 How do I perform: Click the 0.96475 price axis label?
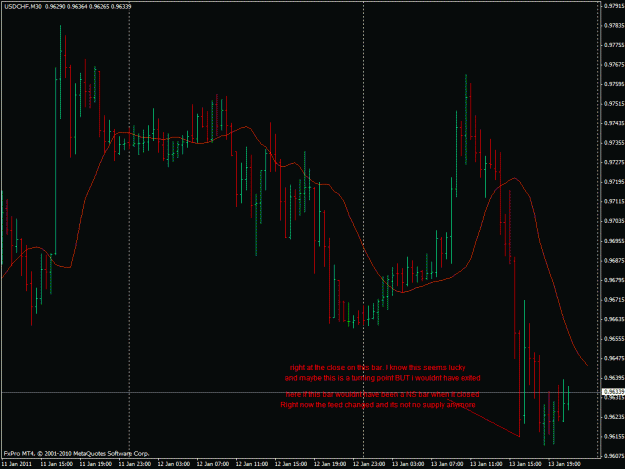[614, 358]
